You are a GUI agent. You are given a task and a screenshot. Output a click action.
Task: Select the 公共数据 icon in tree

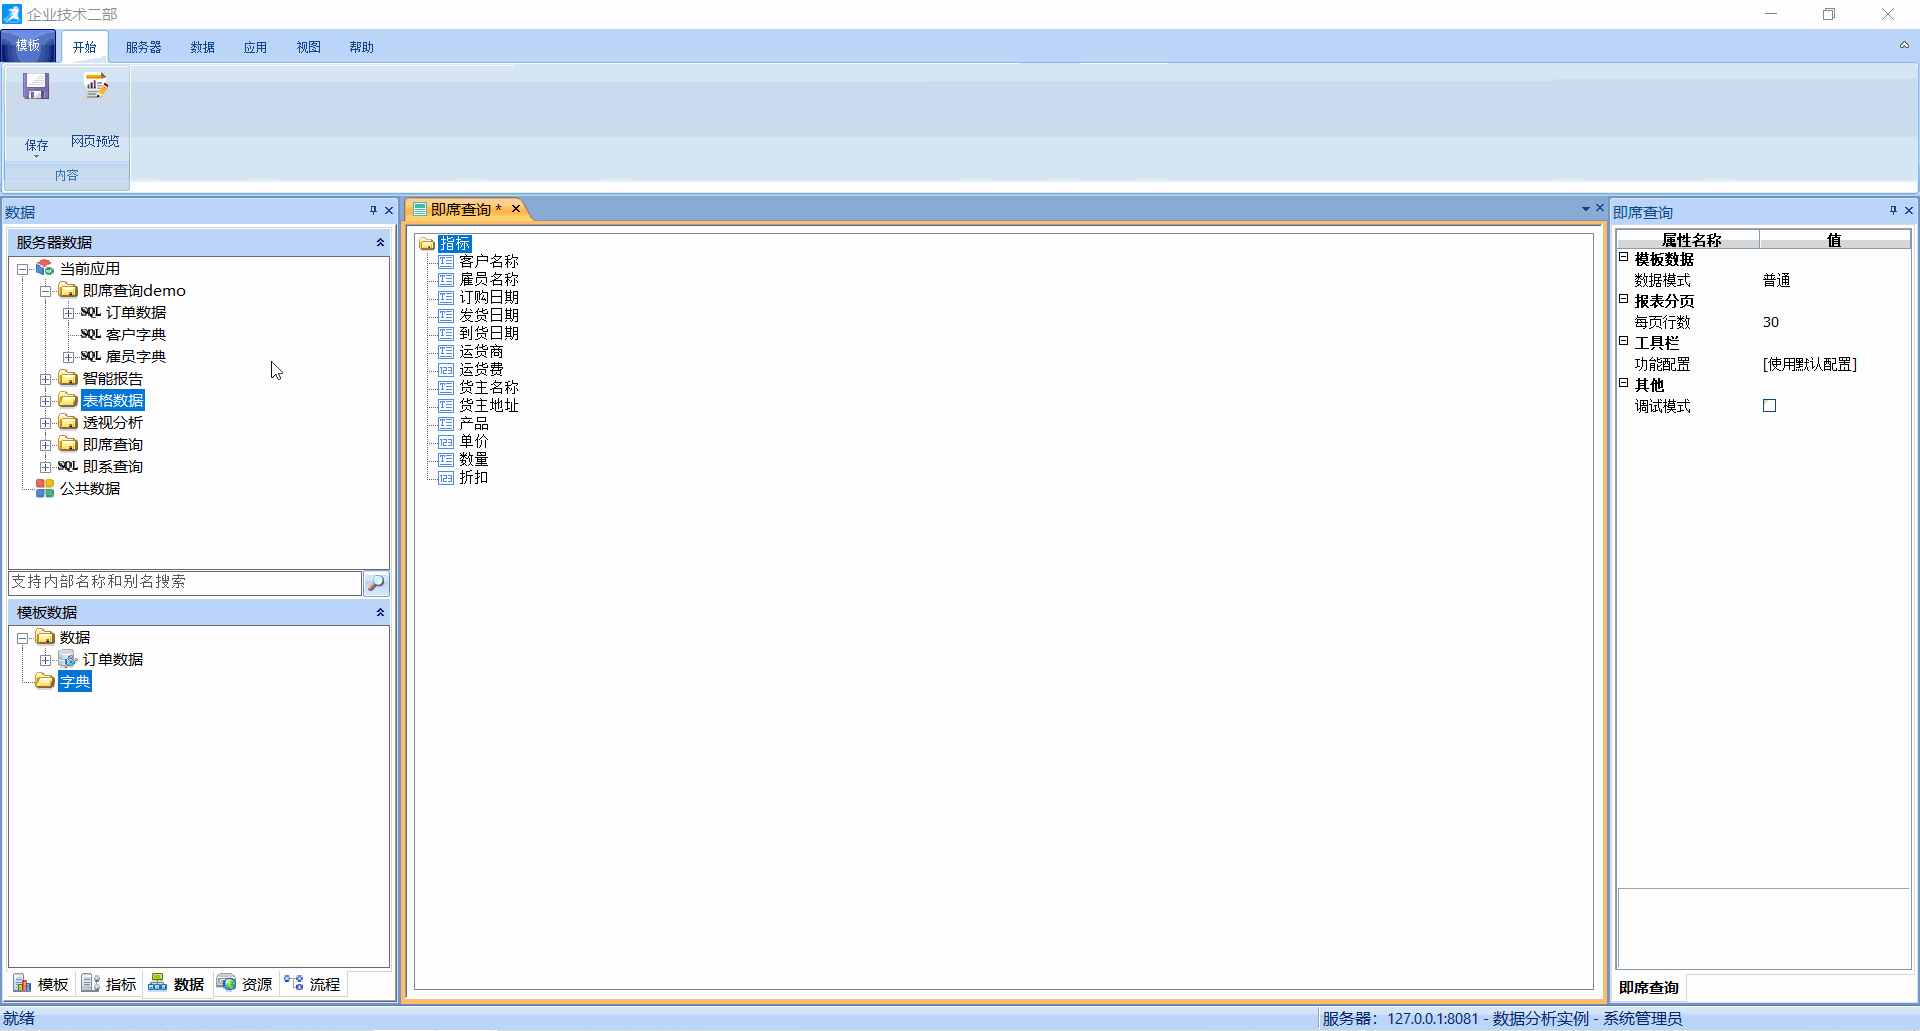tap(45, 489)
